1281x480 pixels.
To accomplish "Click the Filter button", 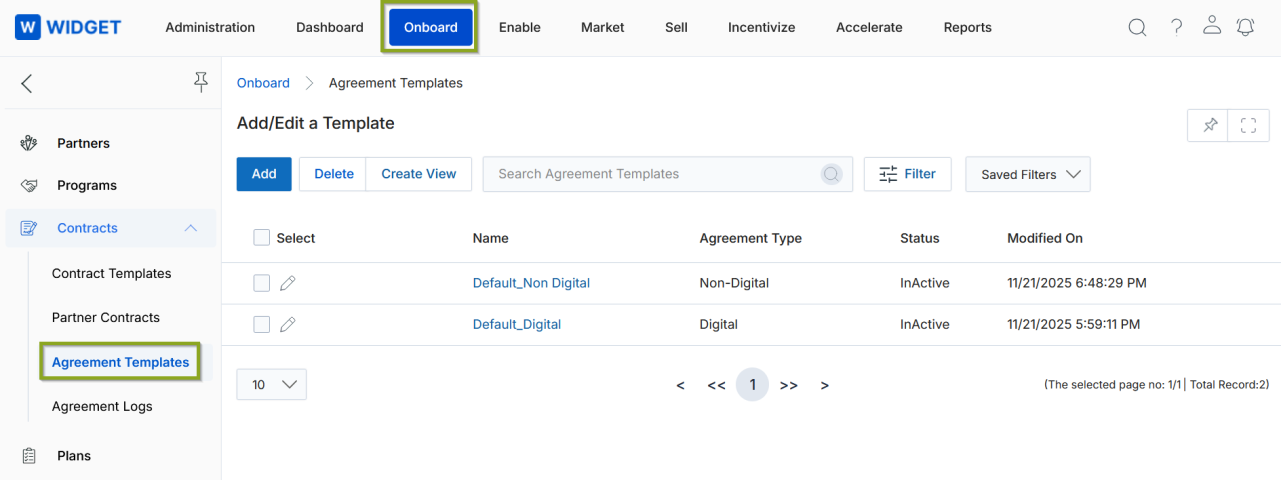I will point(908,174).
